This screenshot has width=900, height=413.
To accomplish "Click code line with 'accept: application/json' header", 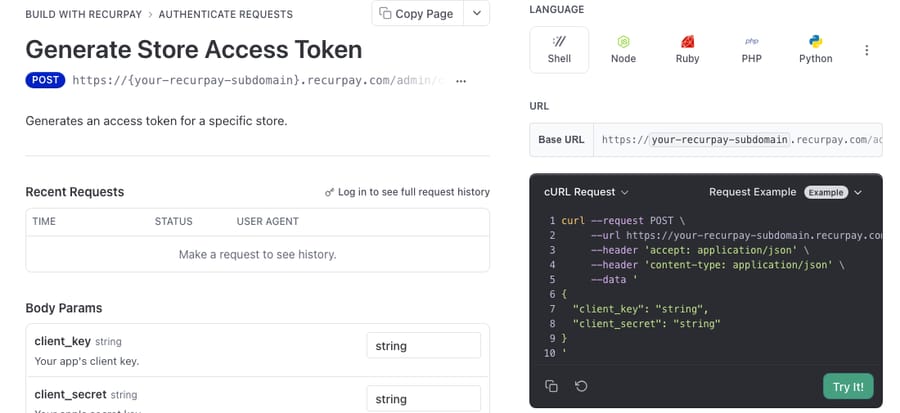I will [x=700, y=250].
